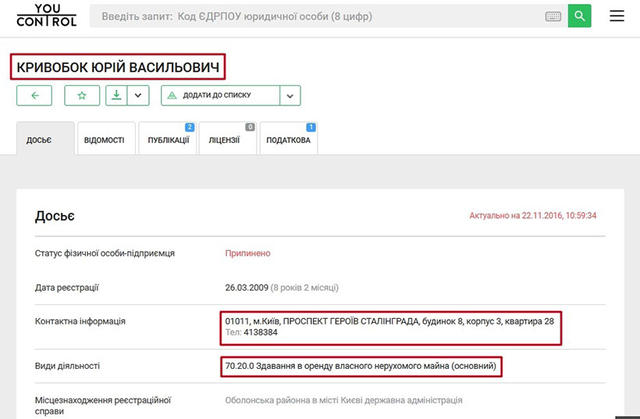
Task: Click the green search magnifier button
Action: pos(580,16)
